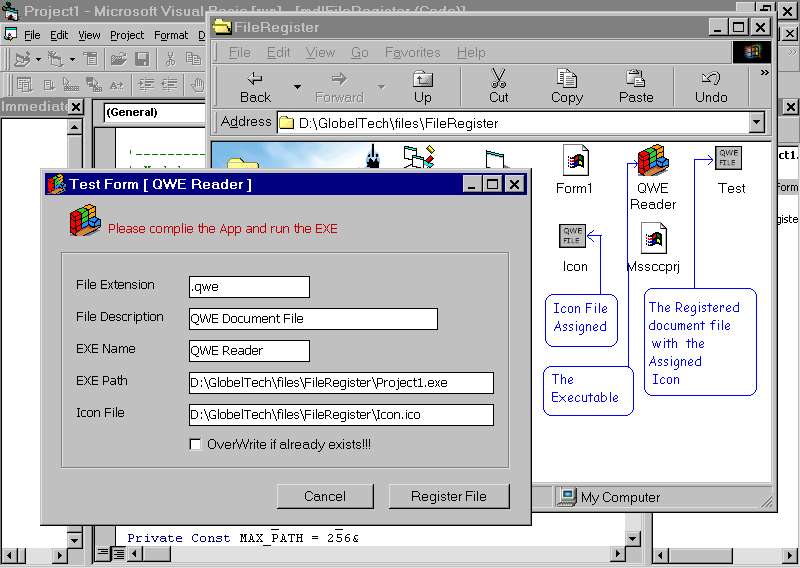Click the Cancel button
The height and width of the screenshot is (568, 800).
click(x=324, y=496)
